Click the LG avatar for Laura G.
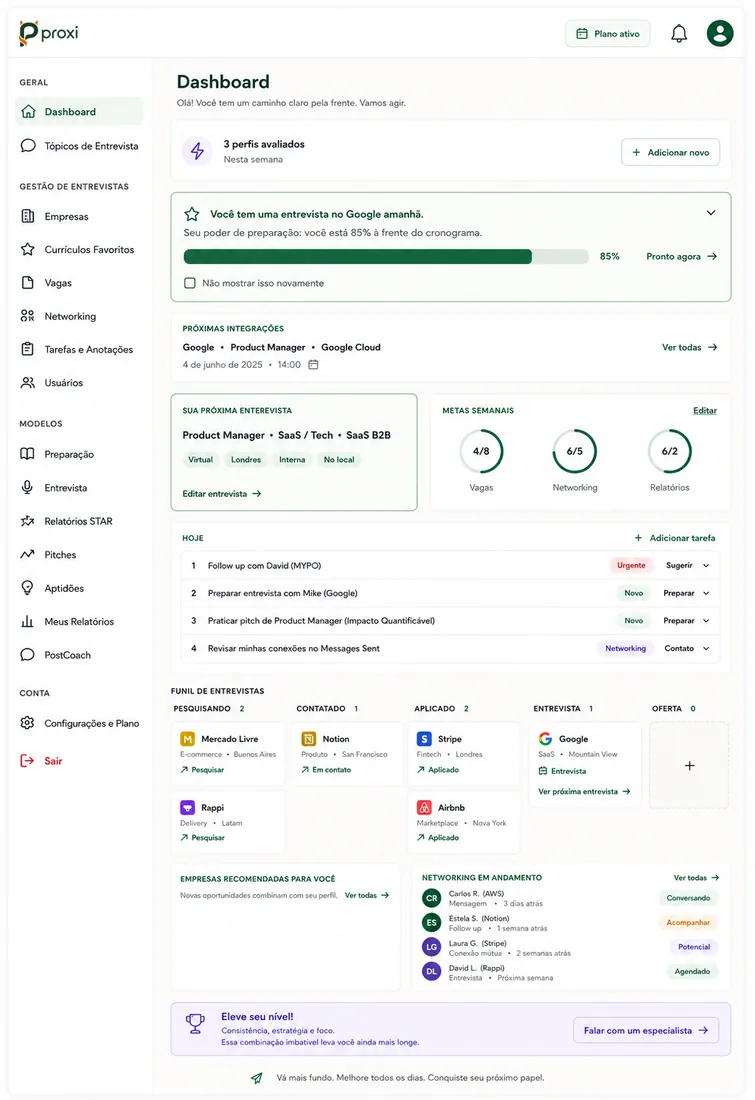755x1100 pixels. click(x=432, y=947)
